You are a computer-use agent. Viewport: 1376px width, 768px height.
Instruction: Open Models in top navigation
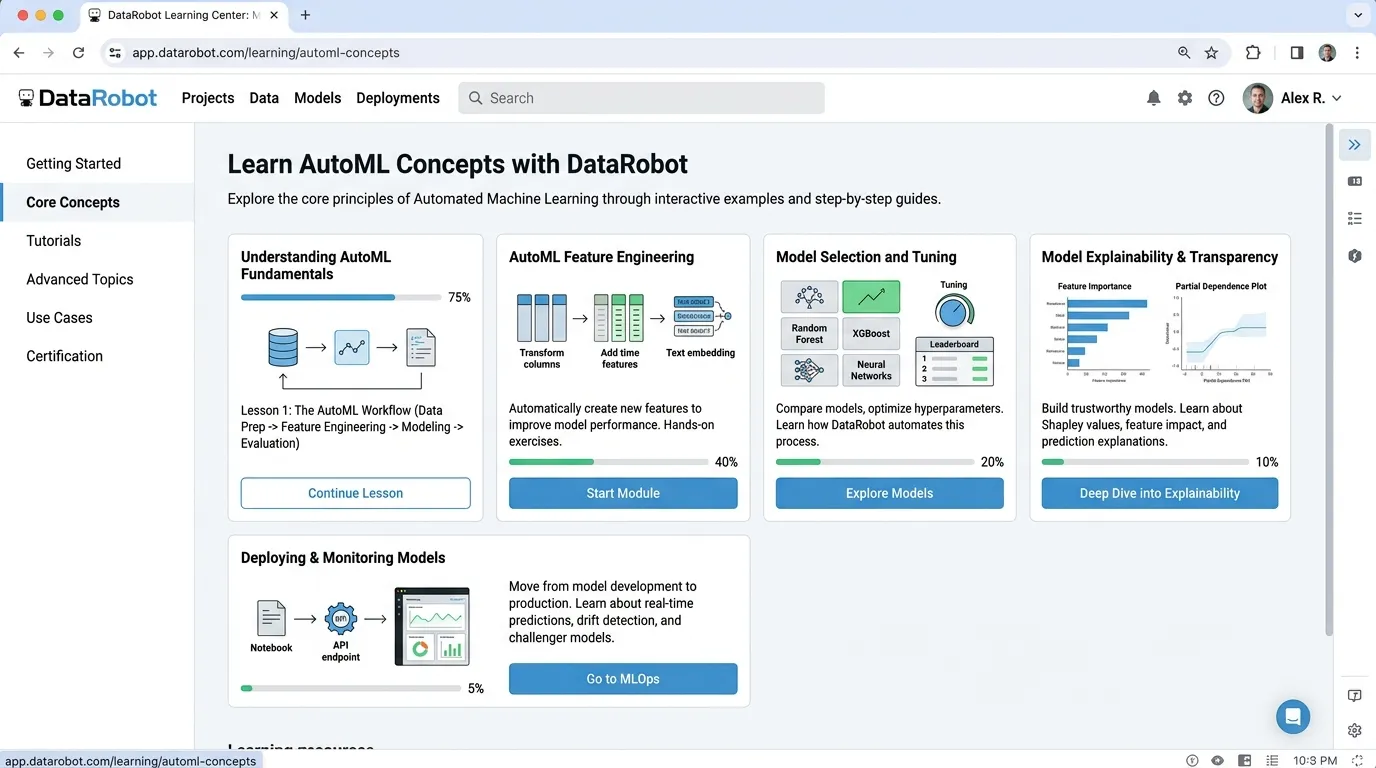tap(318, 98)
